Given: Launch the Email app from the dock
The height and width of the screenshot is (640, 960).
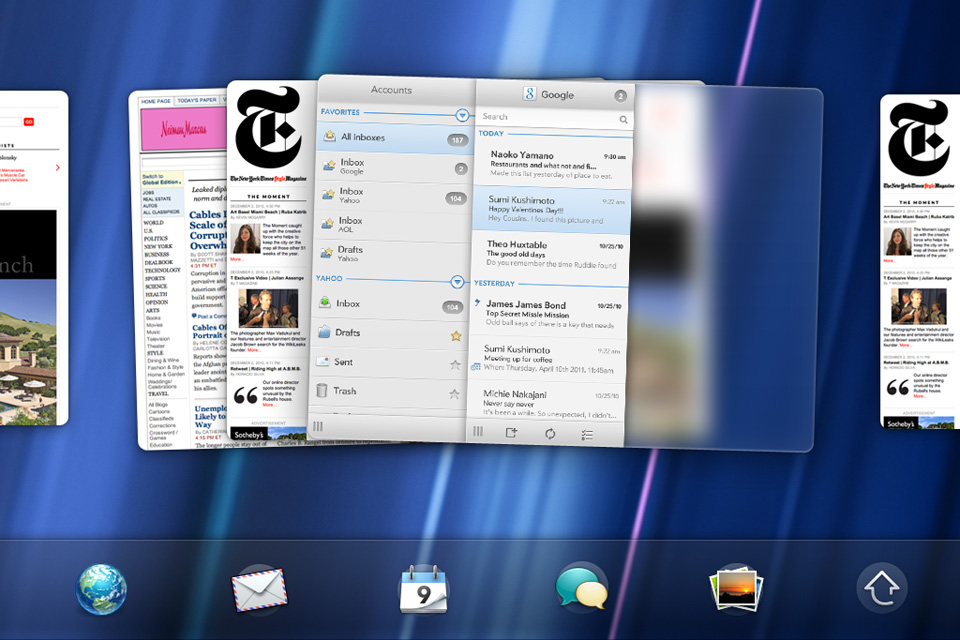Looking at the screenshot, I should click(258, 589).
